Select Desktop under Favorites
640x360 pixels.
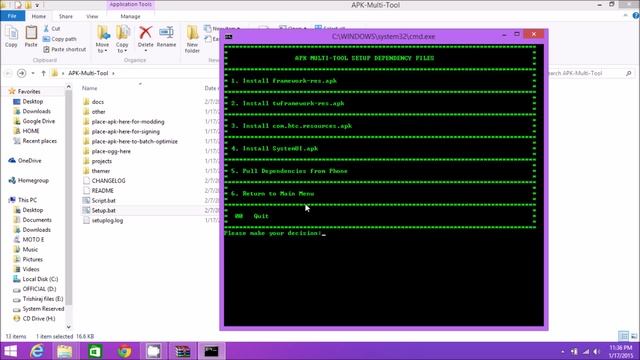33,101
